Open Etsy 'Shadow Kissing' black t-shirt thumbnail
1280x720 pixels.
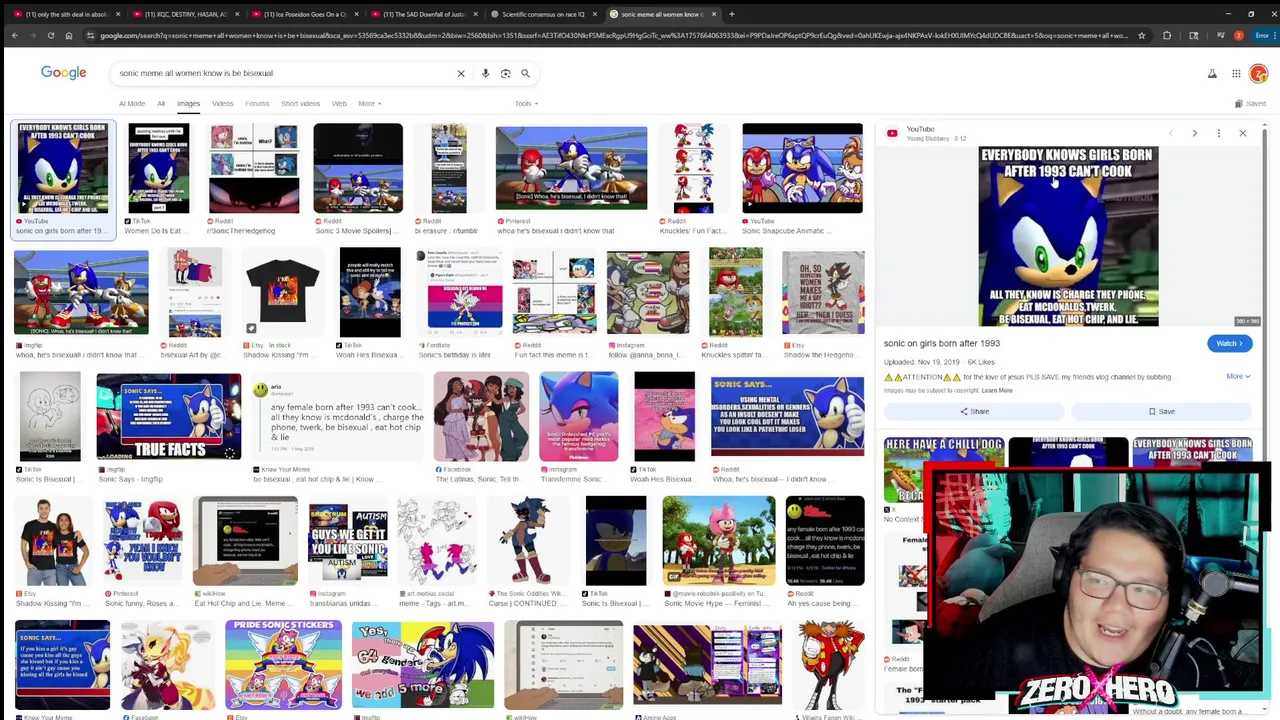(282, 292)
